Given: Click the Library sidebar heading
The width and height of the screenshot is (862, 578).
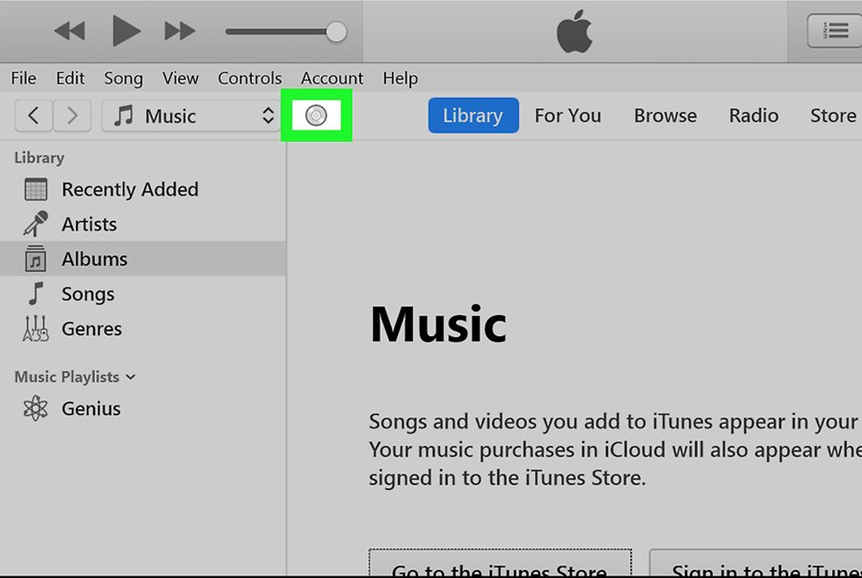Looking at the screenshot, I should tap(39, 158).
